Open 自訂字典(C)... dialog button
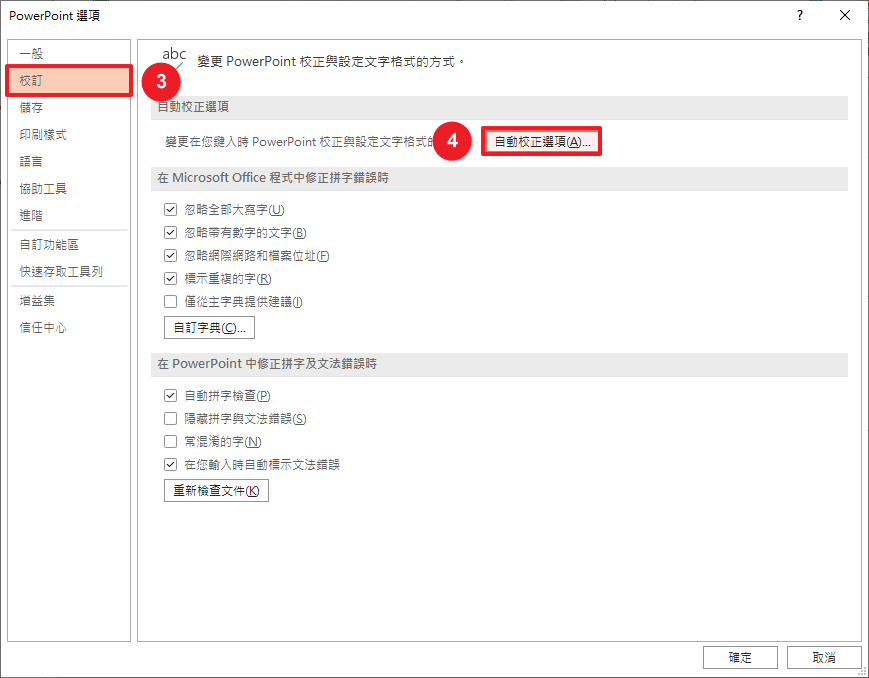Viewport: 869px width, 678px height. 209,328
